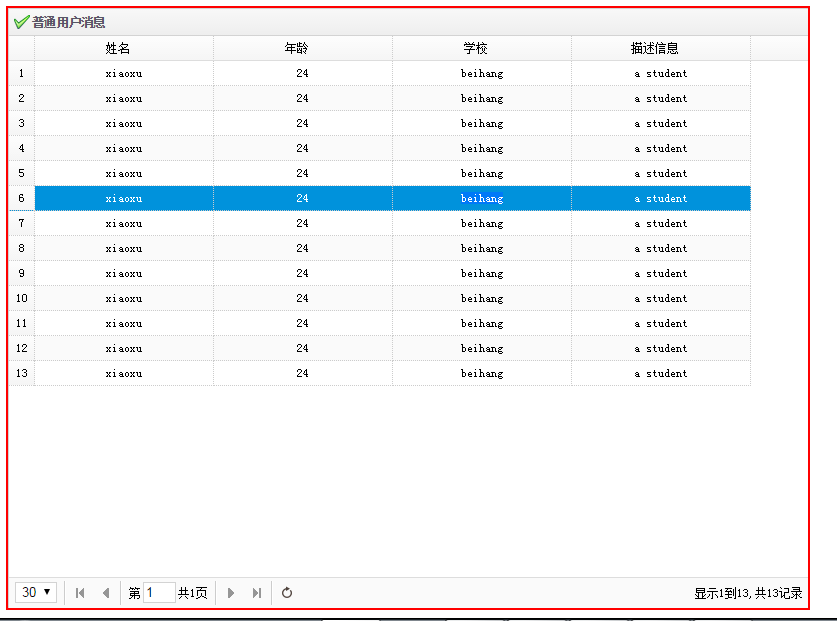Click a student description in row 2
The height and width of the screenshot is (621, 837).
click(x=661, y=98)
